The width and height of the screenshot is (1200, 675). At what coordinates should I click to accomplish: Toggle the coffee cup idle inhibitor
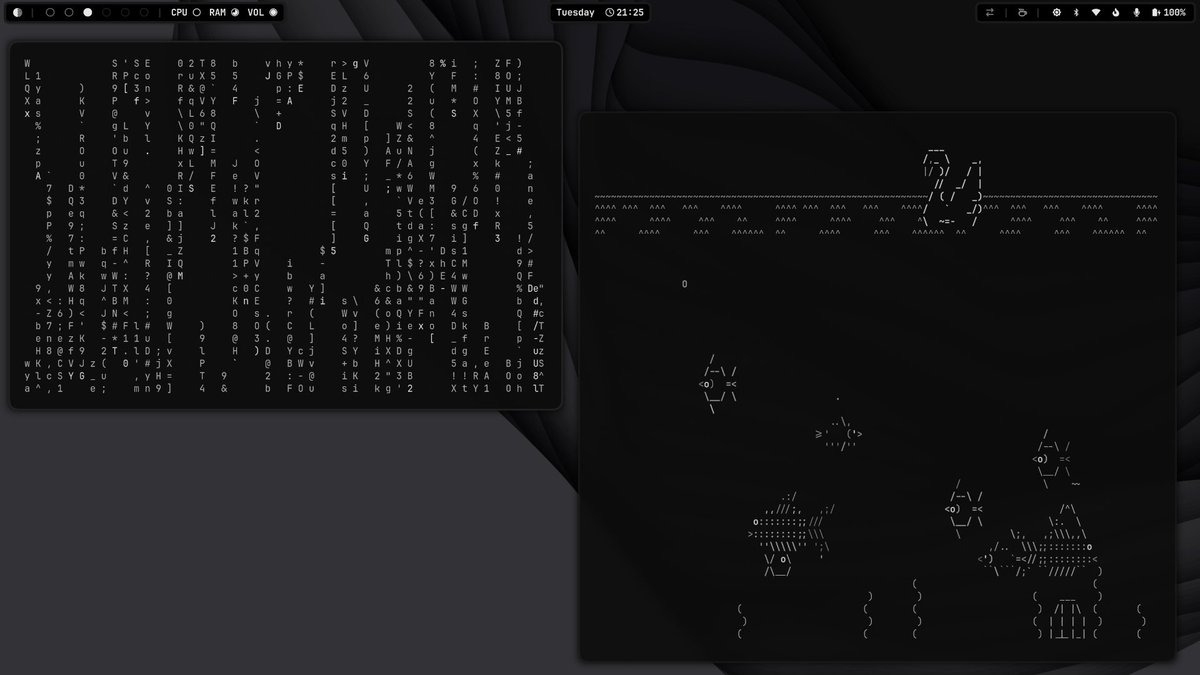pos(1021,12)
